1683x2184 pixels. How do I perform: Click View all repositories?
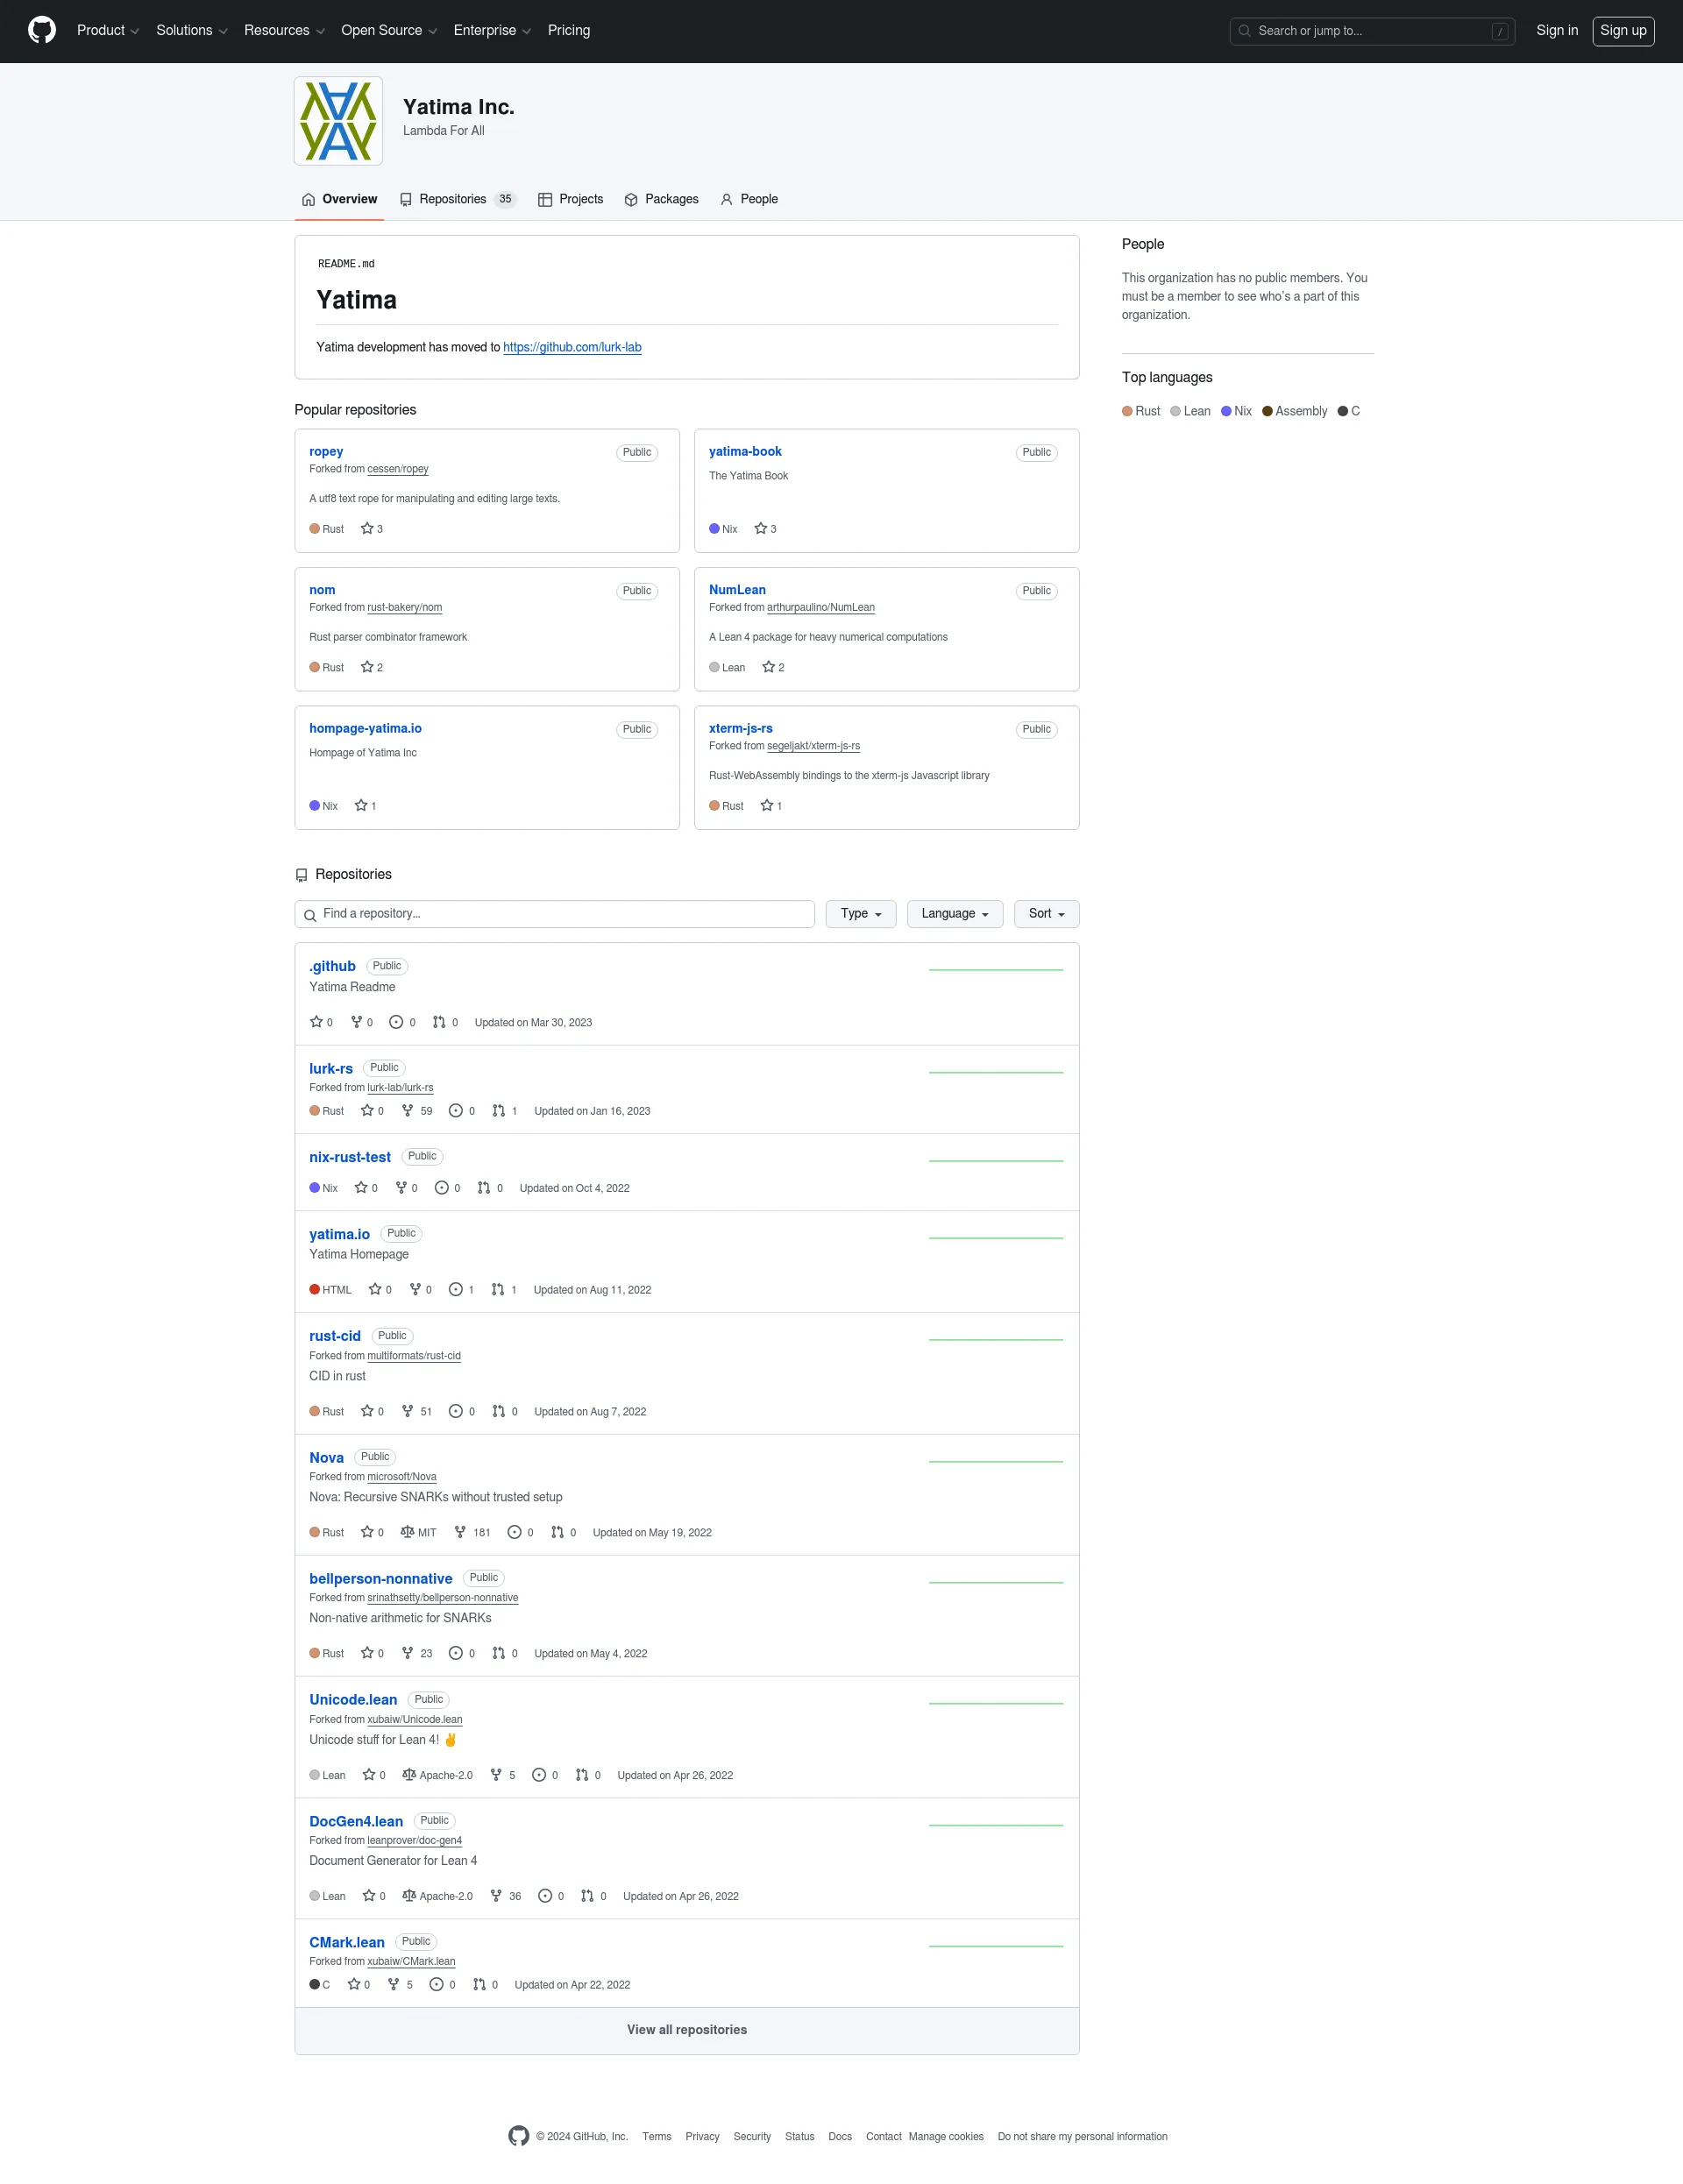point(687,2029)
